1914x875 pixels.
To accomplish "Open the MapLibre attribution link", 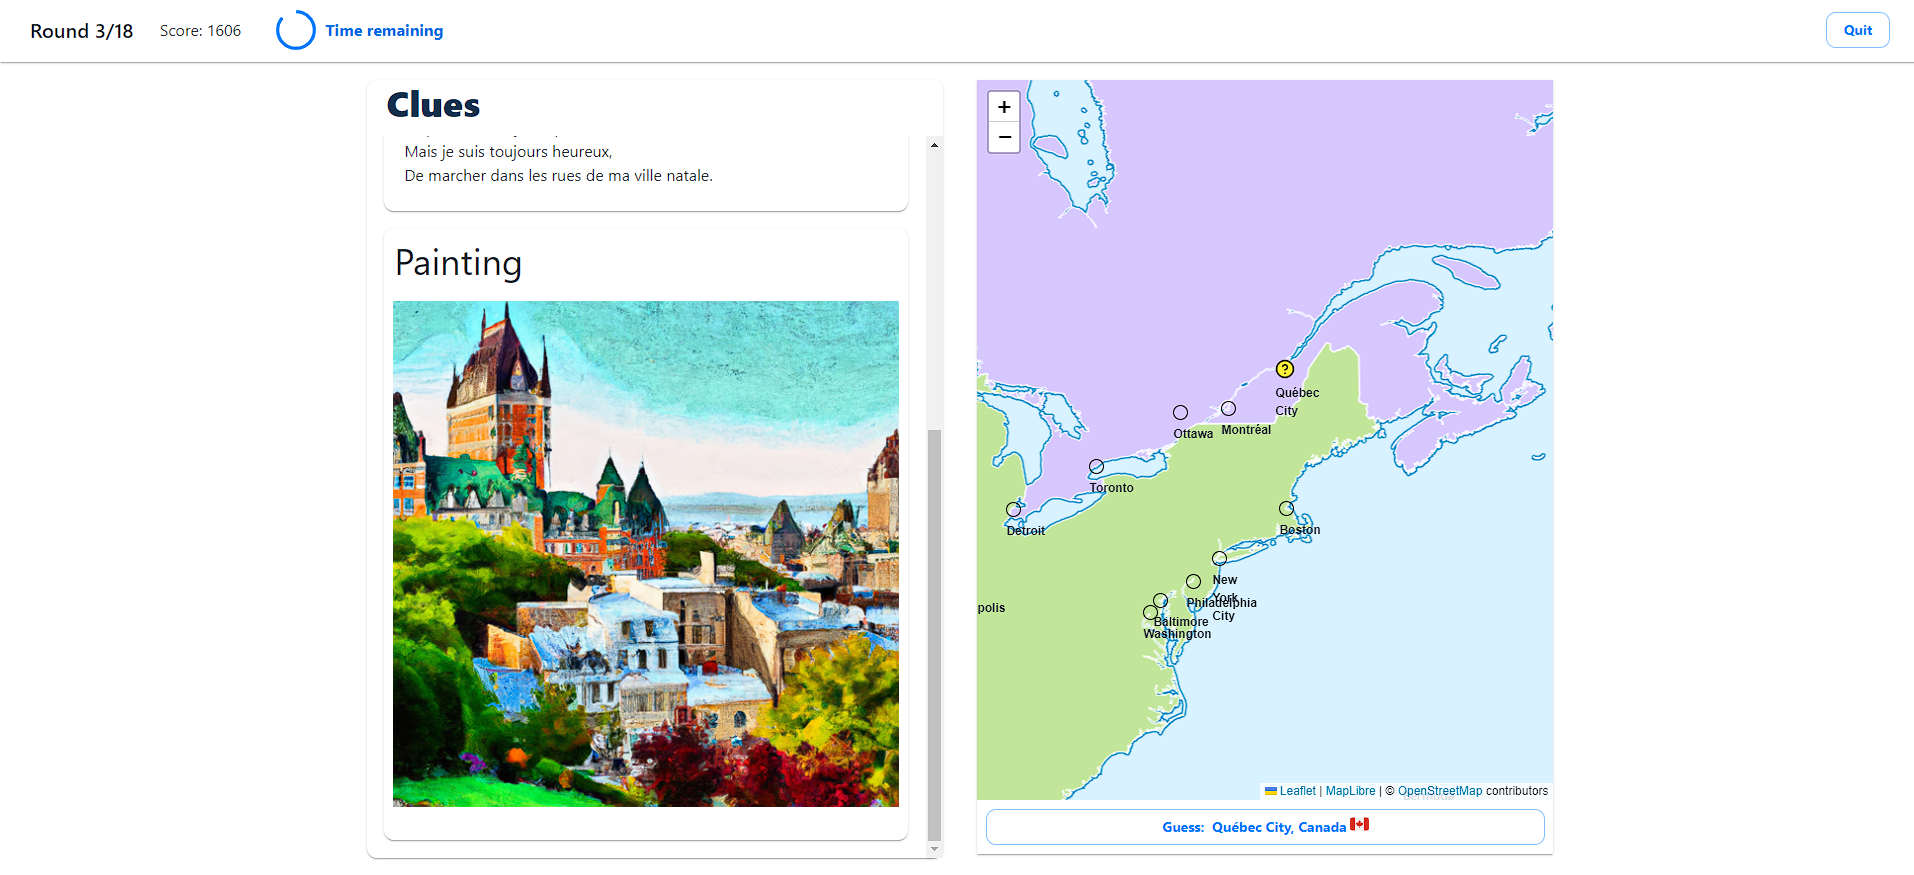I will (1350, 791).
